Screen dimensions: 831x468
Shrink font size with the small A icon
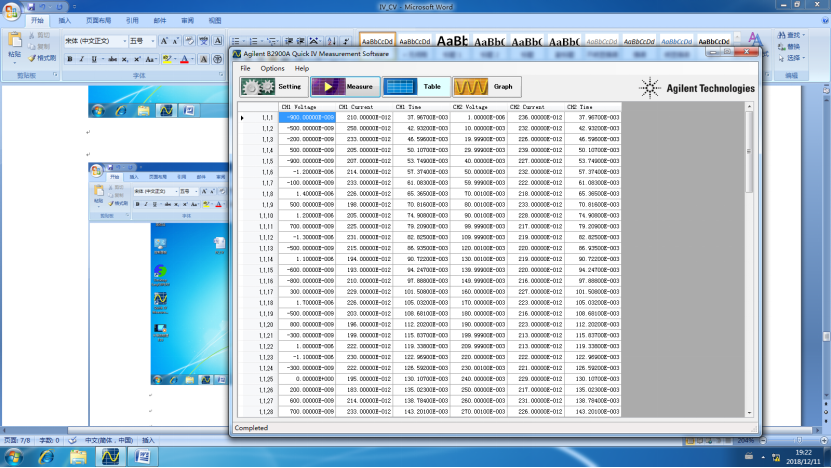click(x=175, y=41)
